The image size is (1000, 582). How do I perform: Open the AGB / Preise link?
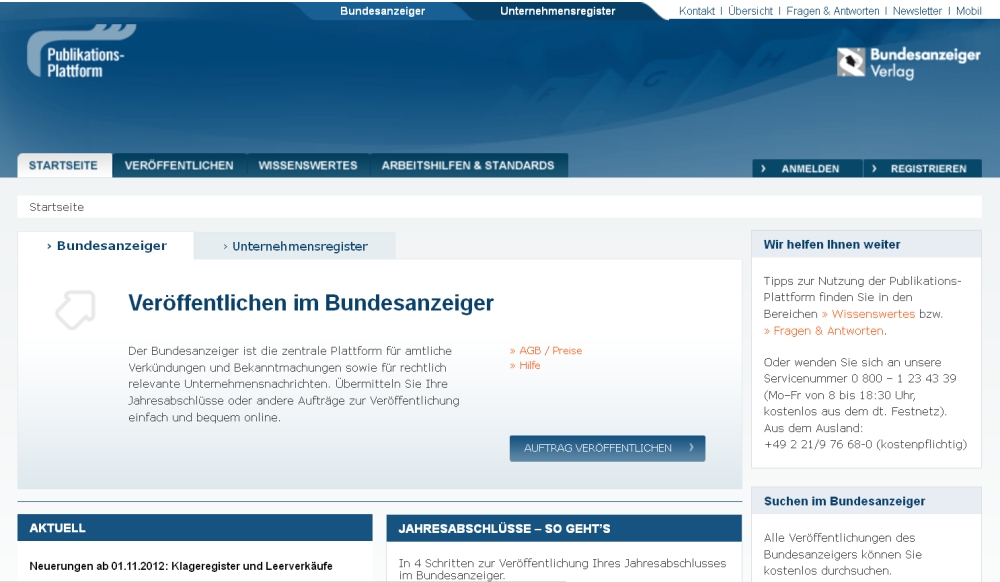click(x=547, y=351)
